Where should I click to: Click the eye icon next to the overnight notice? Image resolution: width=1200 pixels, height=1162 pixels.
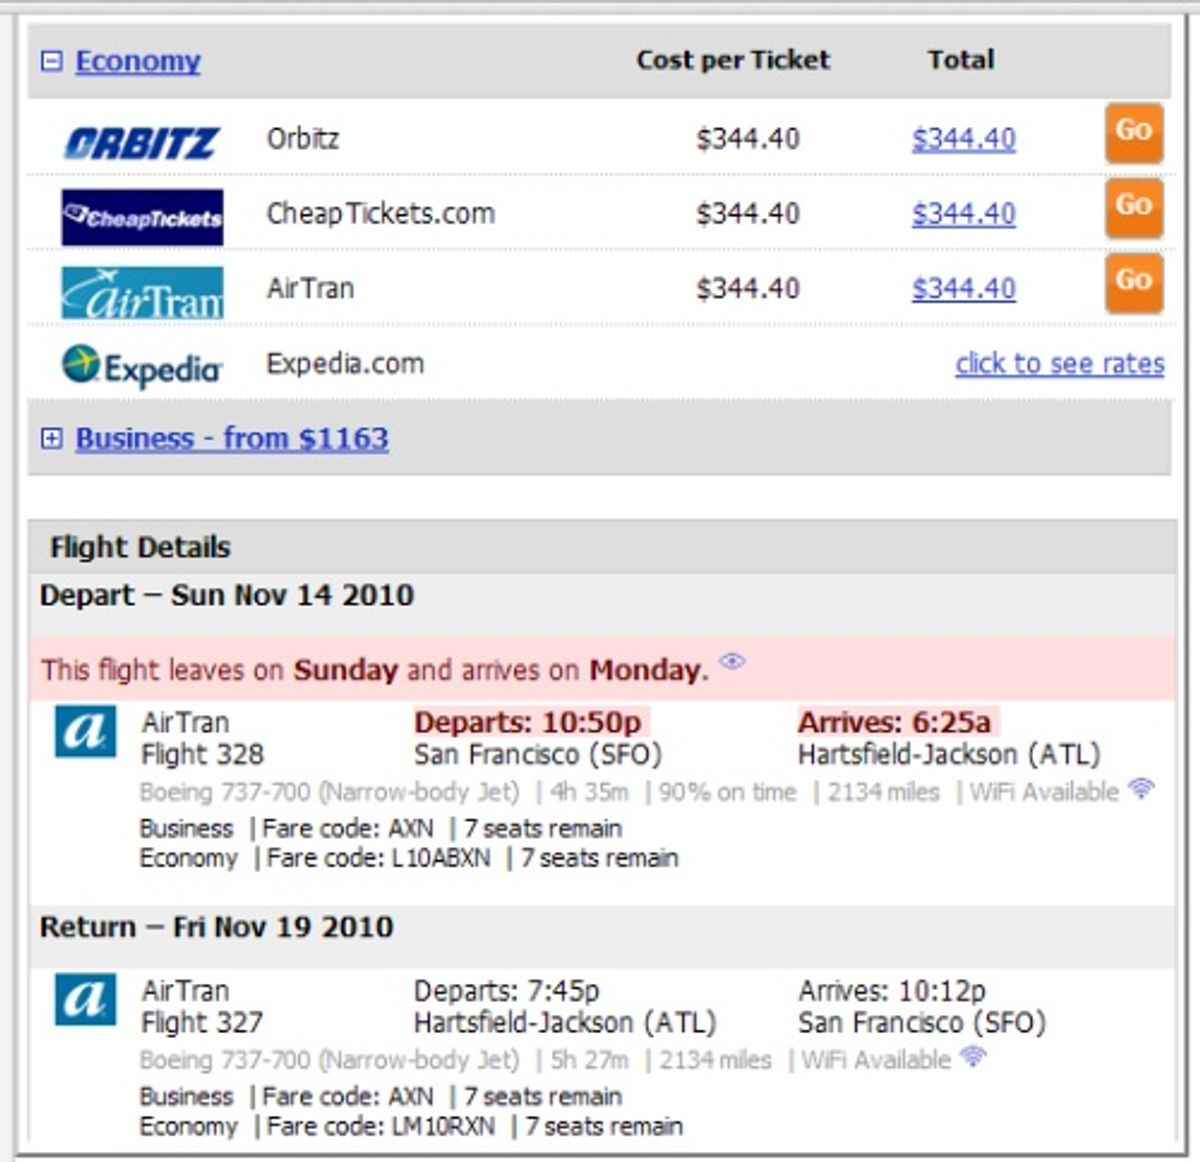pyautogui.click(x=733, y=662)
